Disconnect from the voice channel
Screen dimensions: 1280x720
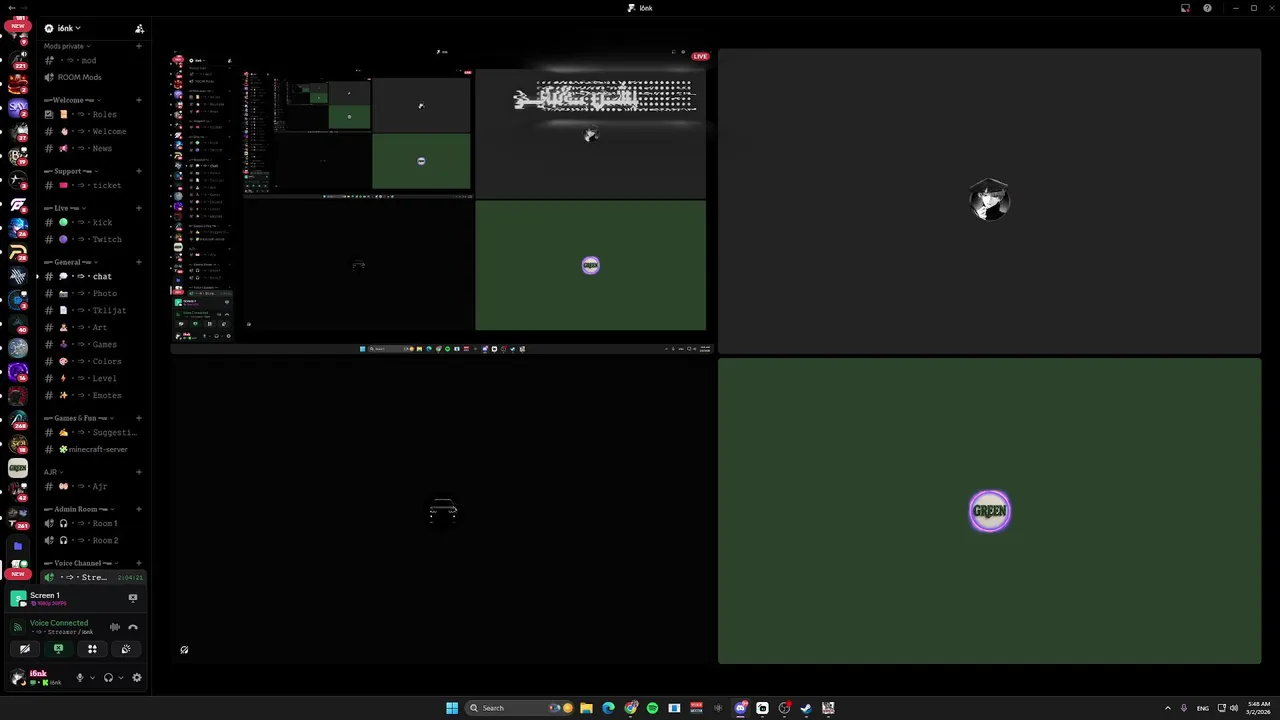coord(133,627)
